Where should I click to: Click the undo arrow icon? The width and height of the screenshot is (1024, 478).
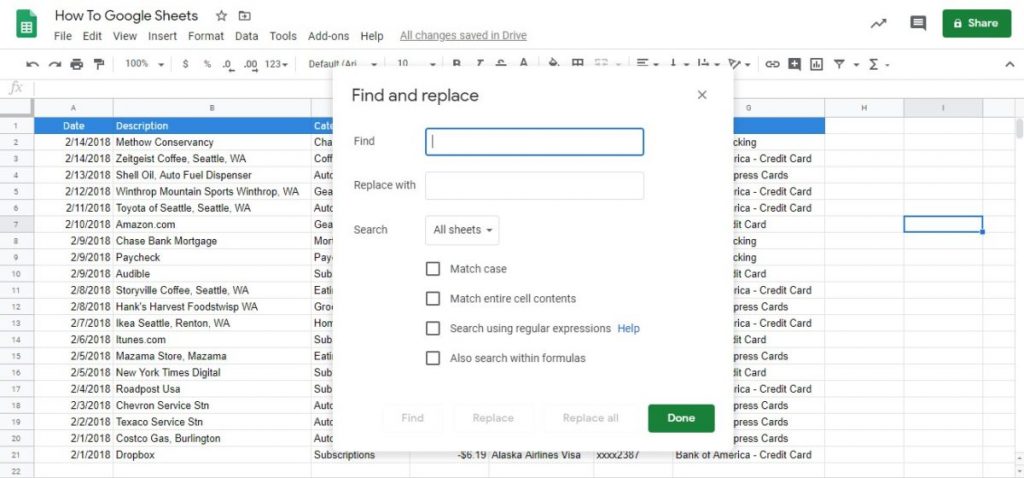point(33,64)
